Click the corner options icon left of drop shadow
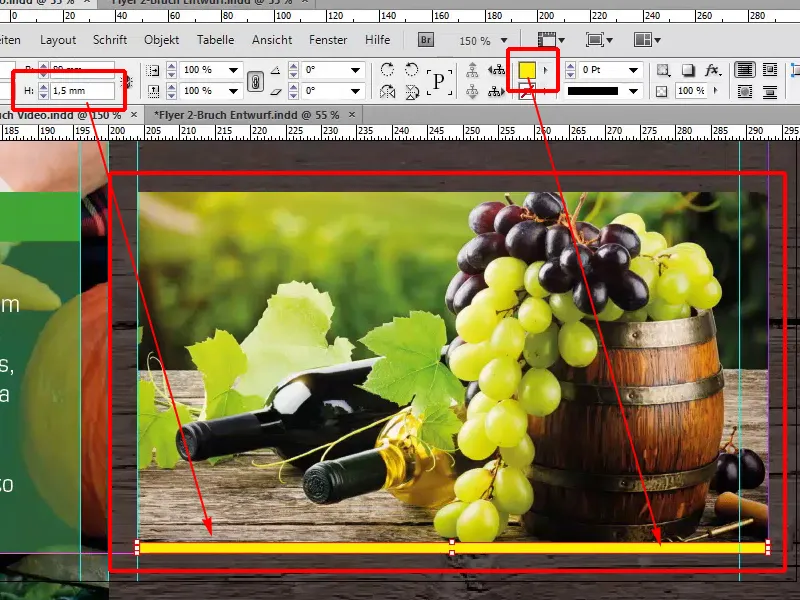 (x=663, y=69)
